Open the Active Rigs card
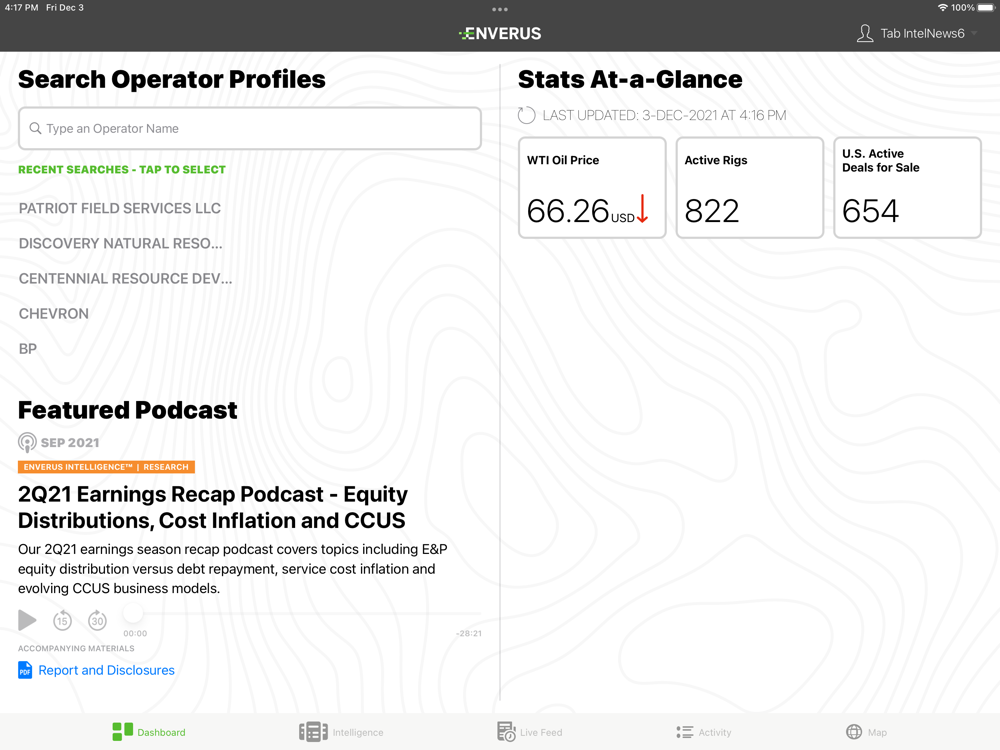 pos(749,188)
